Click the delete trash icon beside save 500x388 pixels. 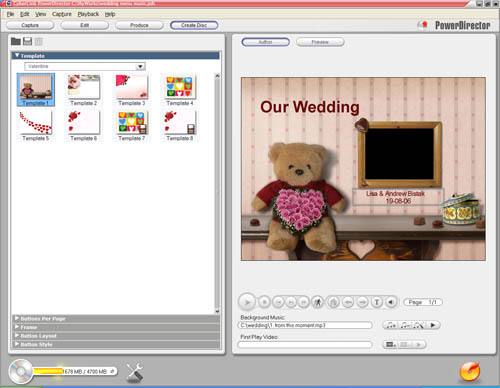pos(39,42)
